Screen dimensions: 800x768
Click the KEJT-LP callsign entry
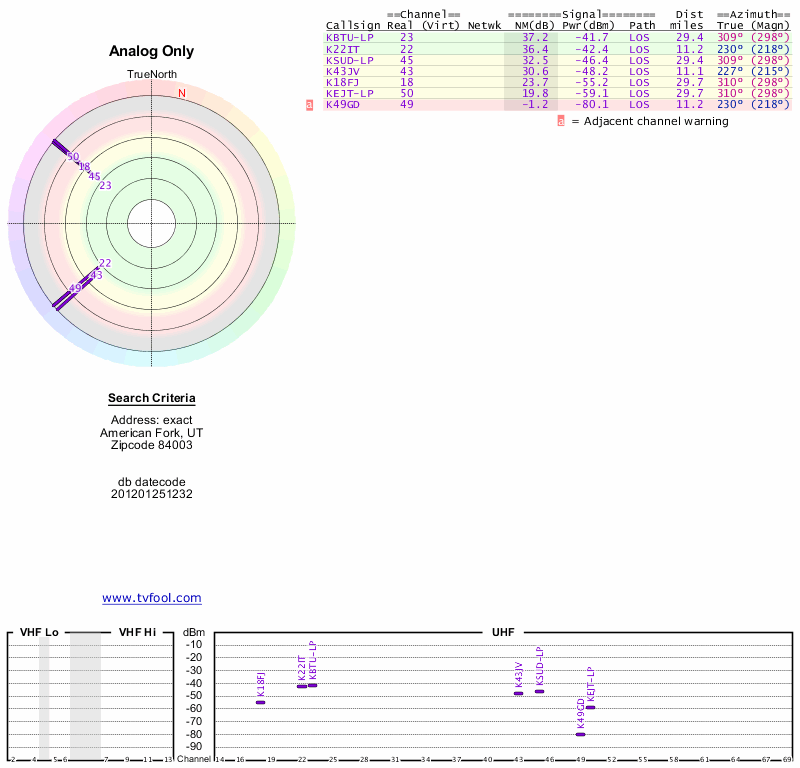[350, 93]
